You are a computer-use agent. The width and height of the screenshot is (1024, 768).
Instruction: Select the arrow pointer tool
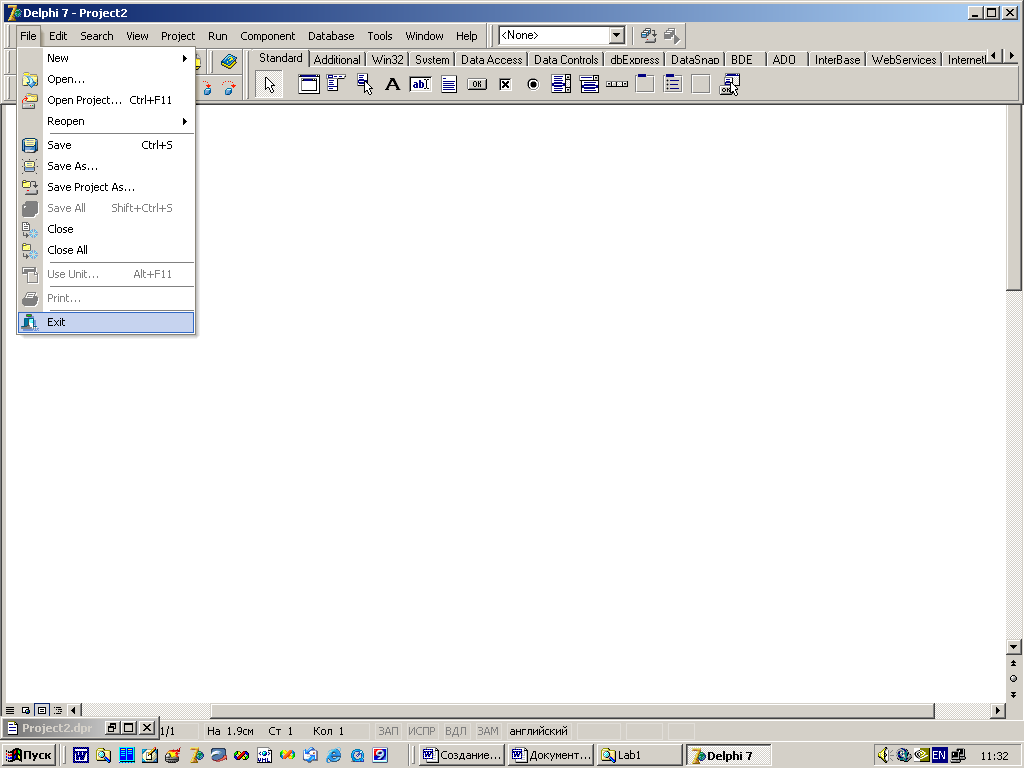pyautogui.click(x=269, y=84)
